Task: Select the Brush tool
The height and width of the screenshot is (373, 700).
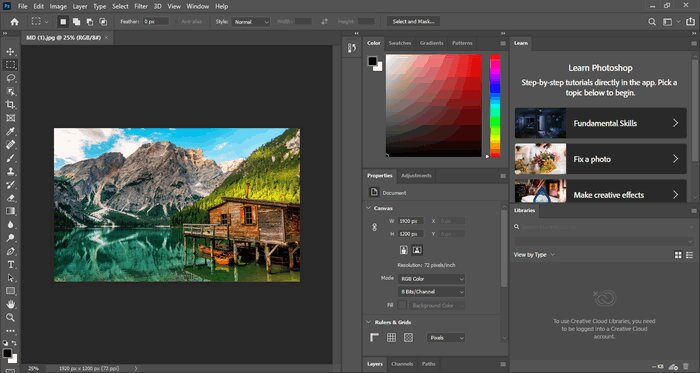Action: [x=10, y=158]
